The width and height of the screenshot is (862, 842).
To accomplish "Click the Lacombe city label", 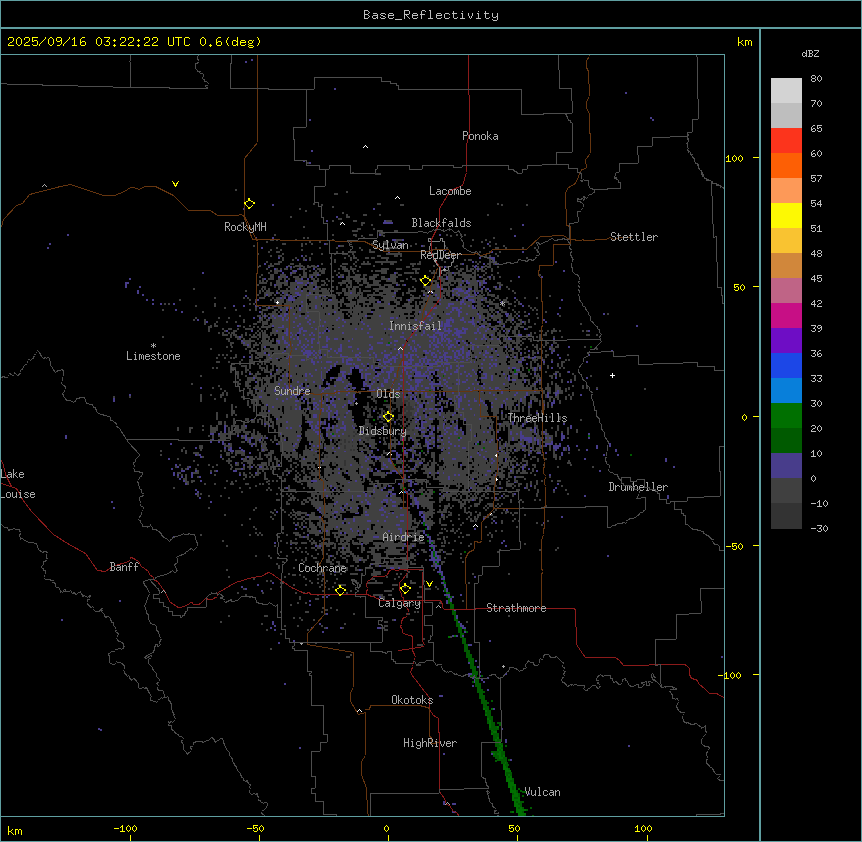I will (x=450, y=191).
